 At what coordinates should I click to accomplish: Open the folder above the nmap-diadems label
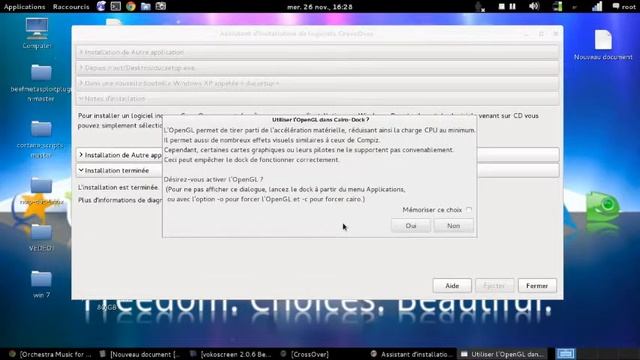41,186
